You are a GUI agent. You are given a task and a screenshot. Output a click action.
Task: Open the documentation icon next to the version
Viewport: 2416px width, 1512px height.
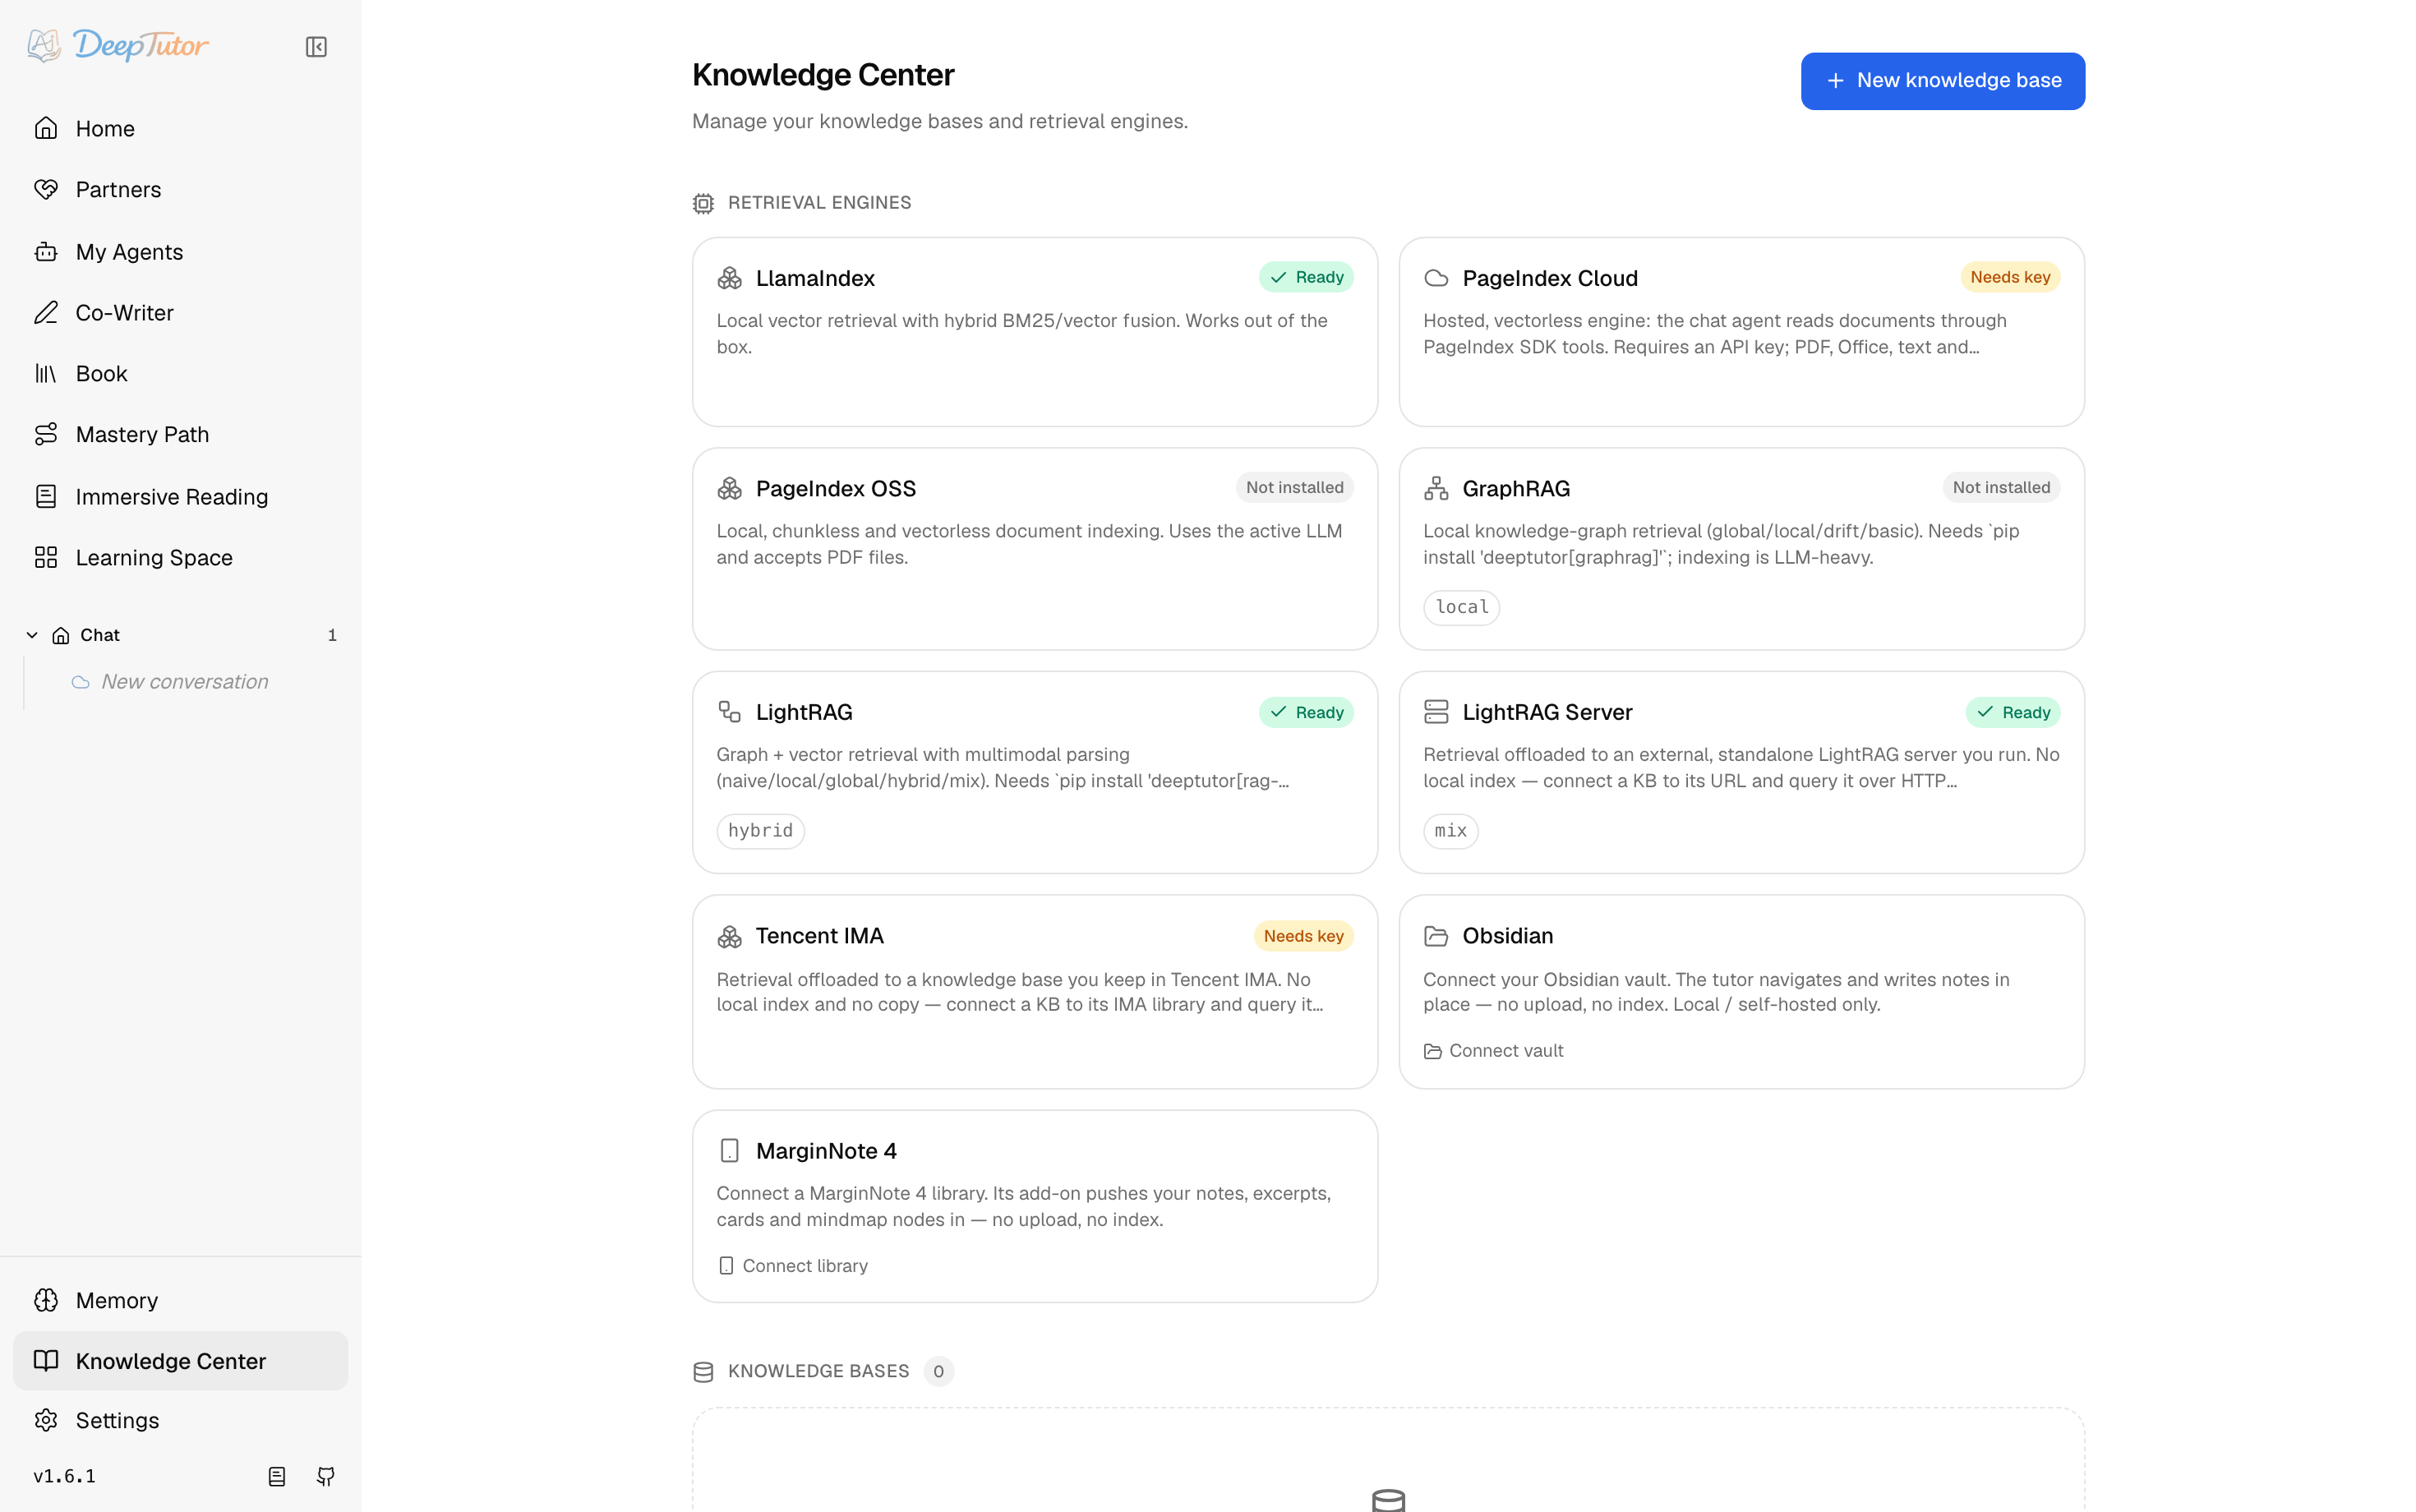tap(277, 1476)
